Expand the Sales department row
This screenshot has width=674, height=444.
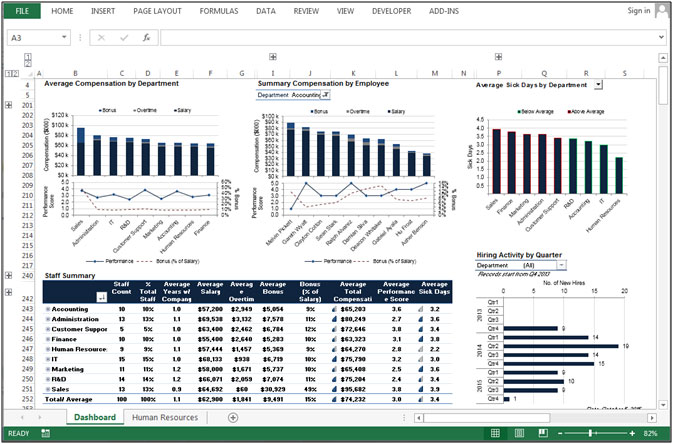pyautogui.click(x=48, y=389)
